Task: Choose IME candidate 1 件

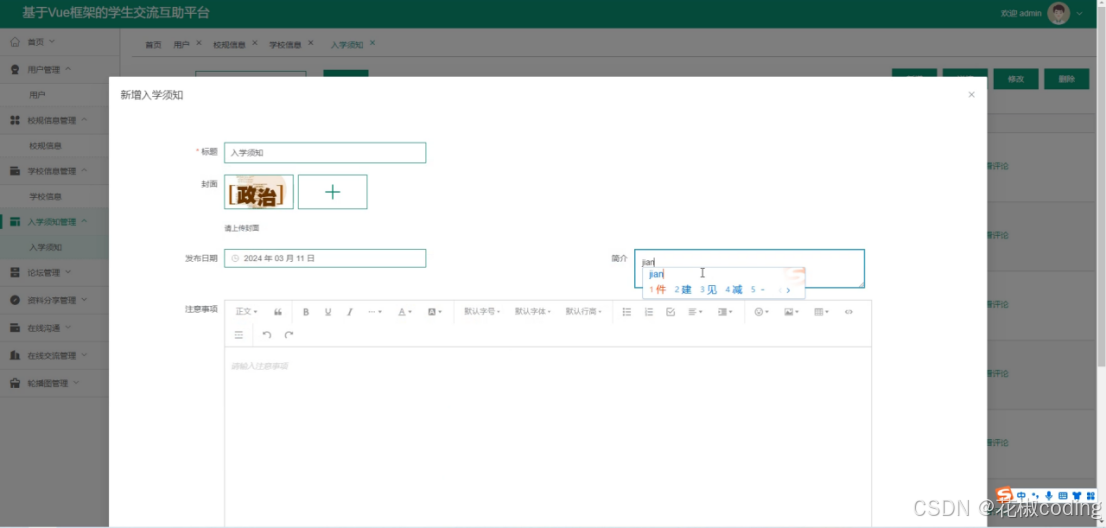Action: [657, 290]
